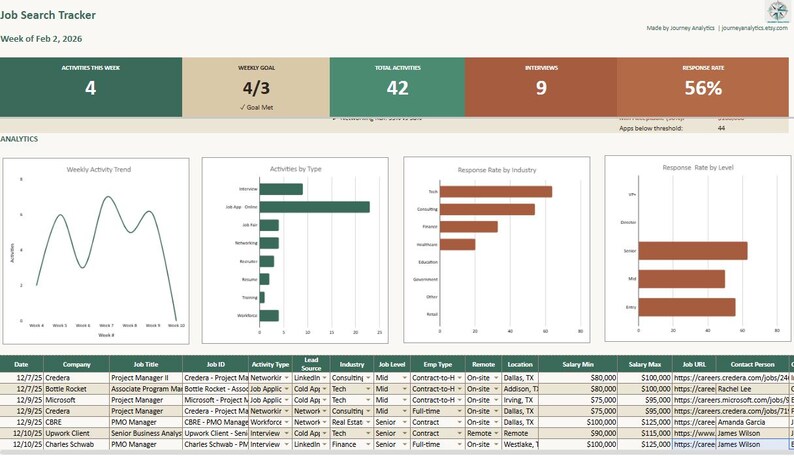The image size is (794, 456).
Task: Select the Weekly Goal 4/3 card
Action: (256, 87)
